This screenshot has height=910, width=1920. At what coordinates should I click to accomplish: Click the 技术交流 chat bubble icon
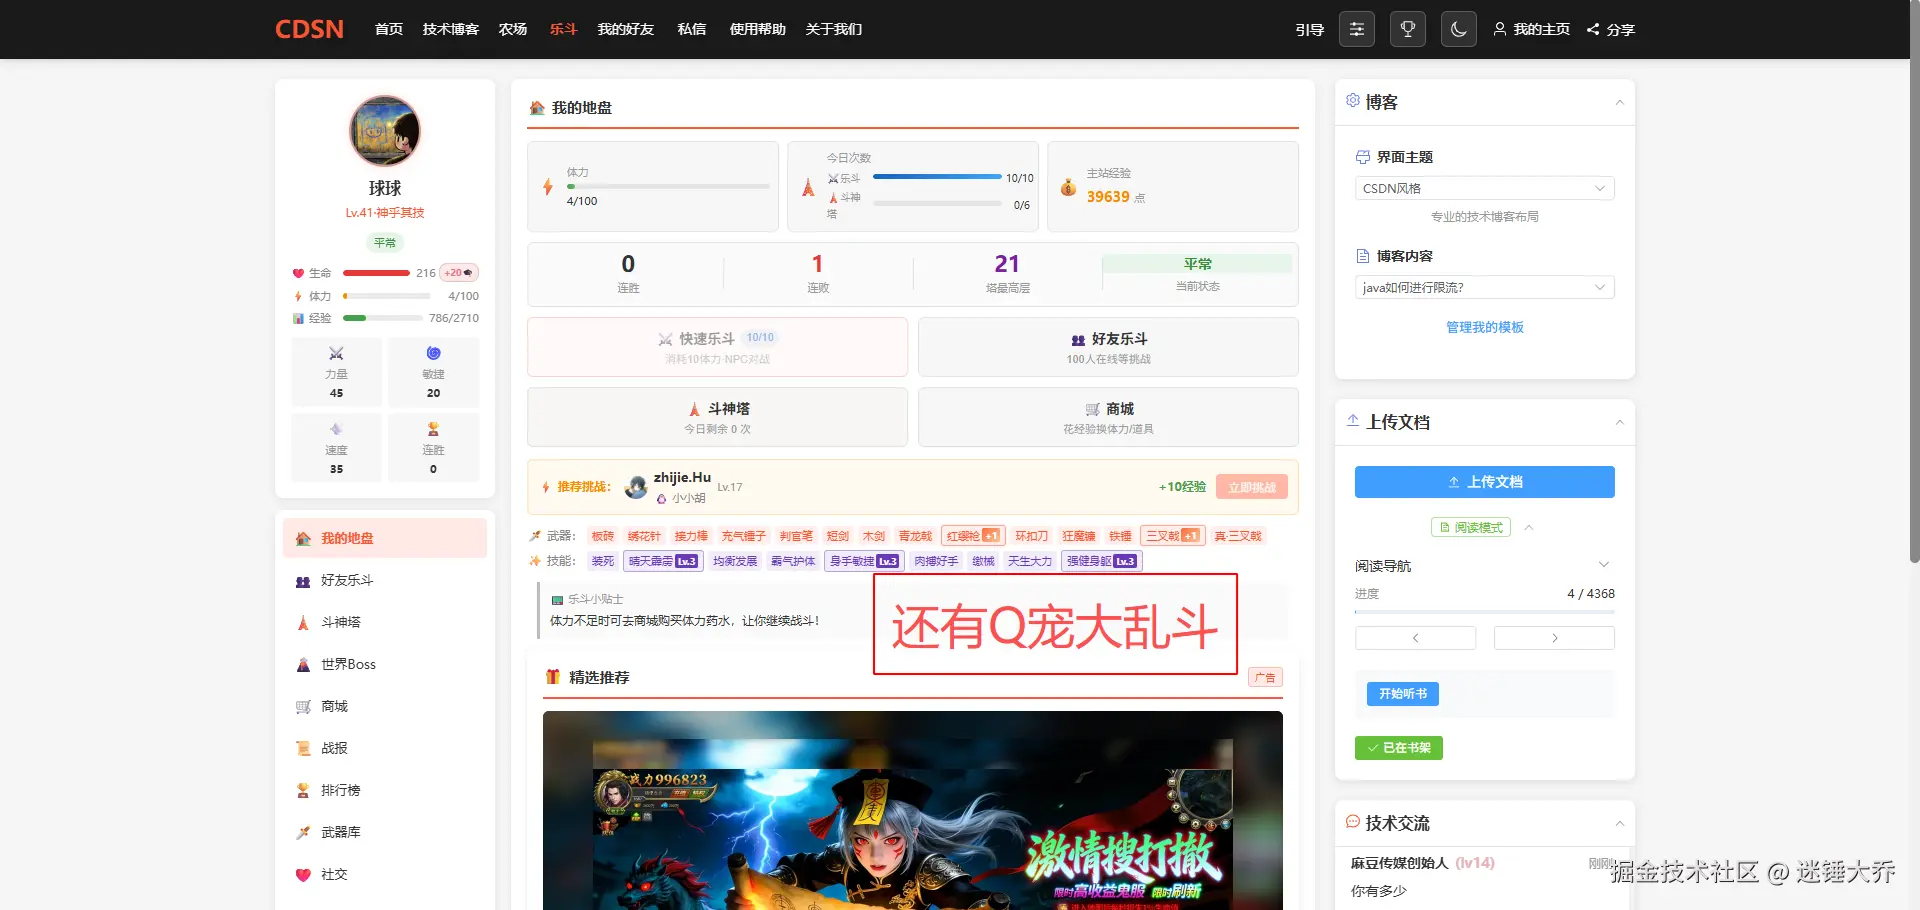point(1353,822)
